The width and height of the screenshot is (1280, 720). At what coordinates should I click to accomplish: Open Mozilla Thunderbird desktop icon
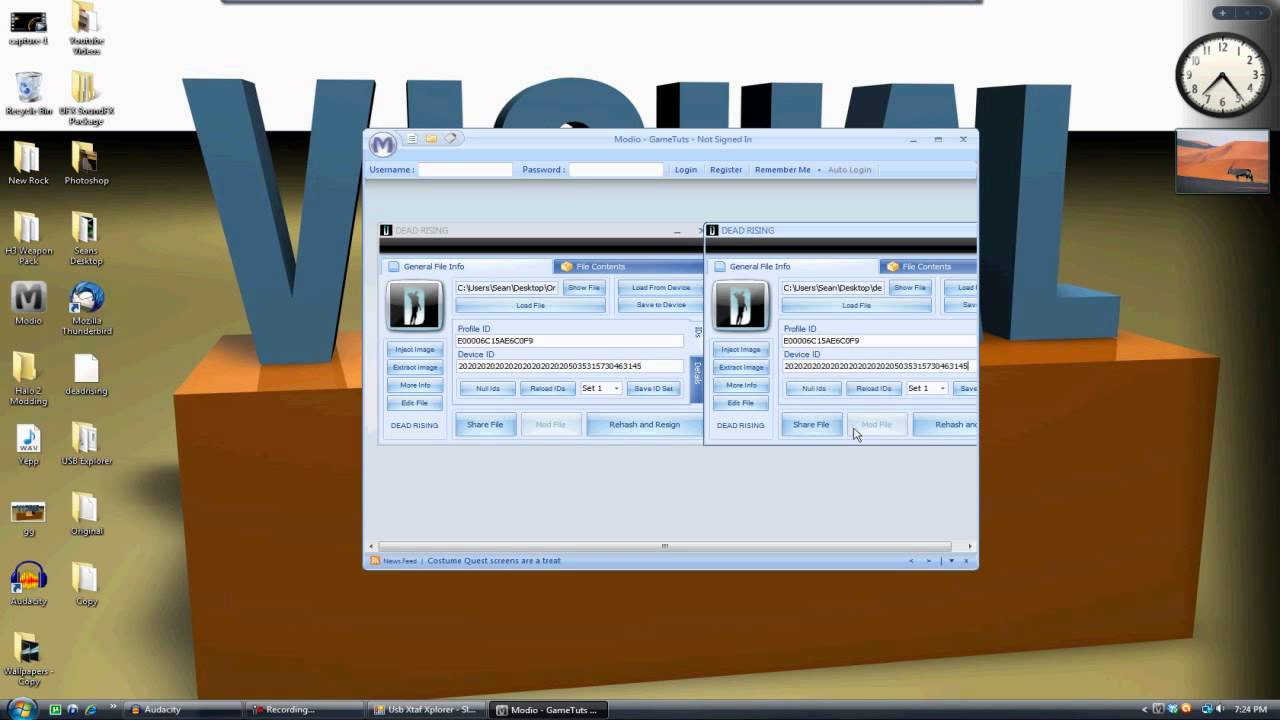(86, 309)
